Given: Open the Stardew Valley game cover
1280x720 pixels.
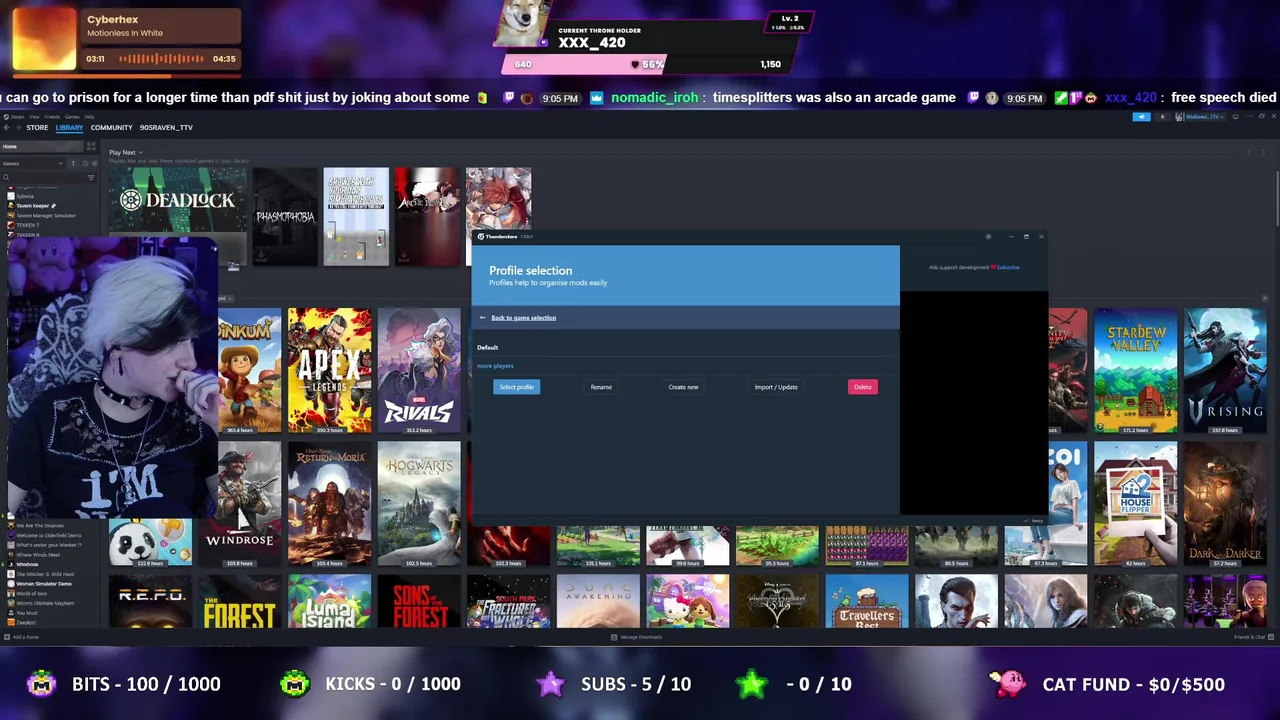Looking at the screenshot, I should (x=1135, y=371).
